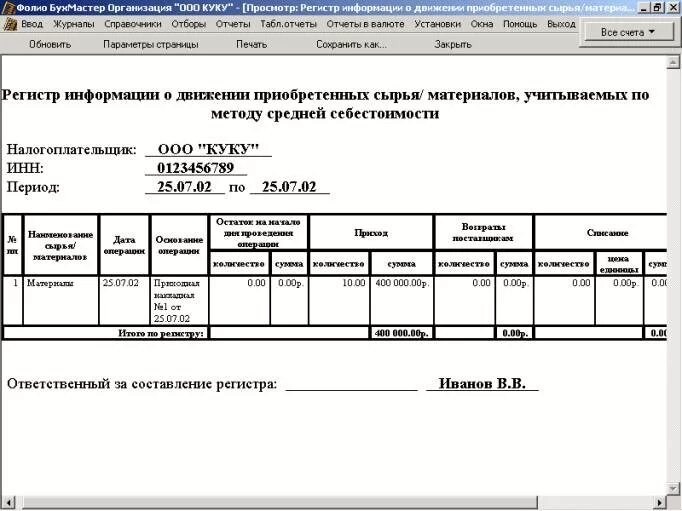
Task: Click the Наименование сырья/материалов header
Action: [60, 245]
